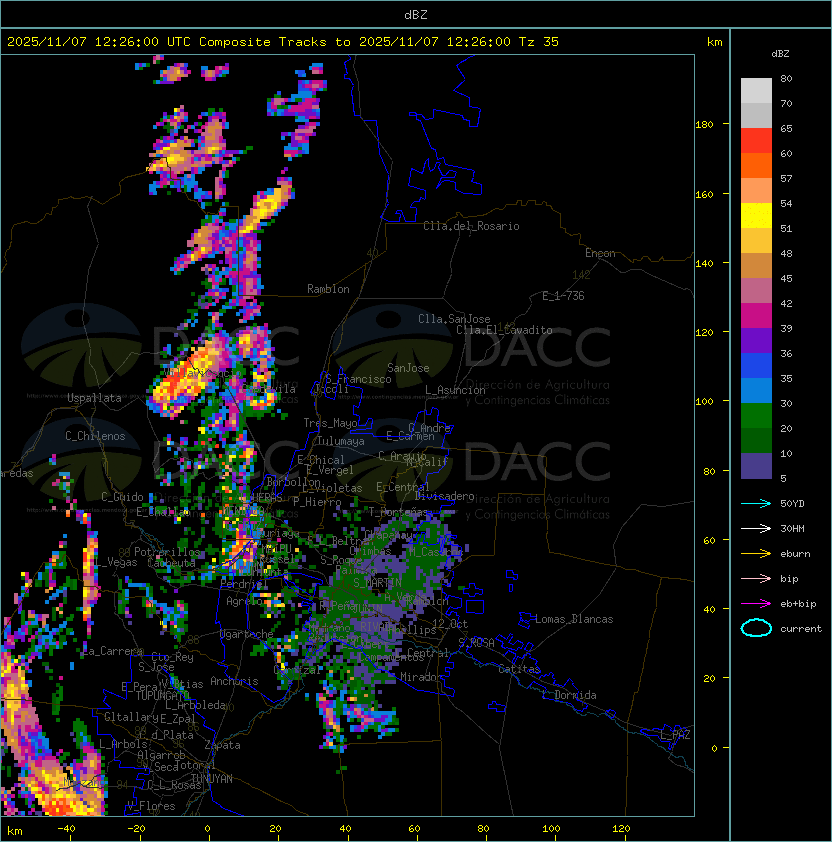832x842 pixels.
Task: Click the 'TUNUYAN' map label
Action: point(212,779)
